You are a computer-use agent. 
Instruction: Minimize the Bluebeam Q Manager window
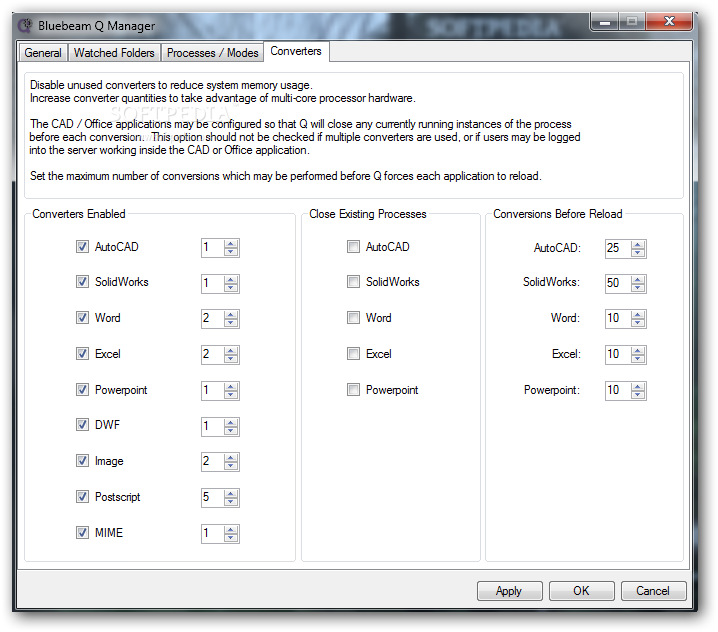tap(605, 22)
